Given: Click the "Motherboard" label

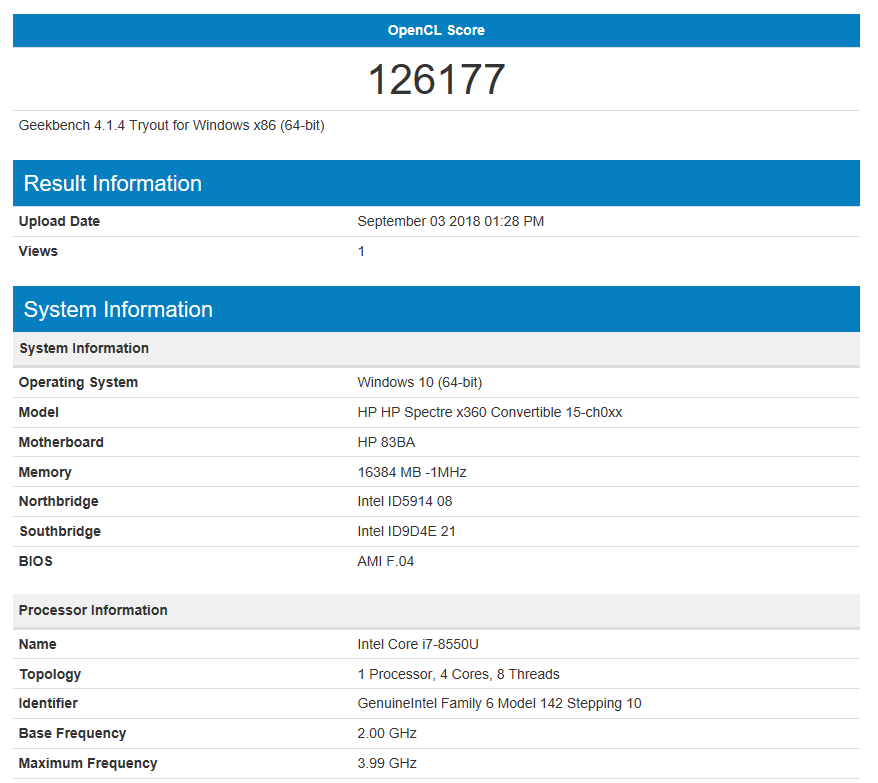Looking at the screenshot, I should [x=61, y=442].
